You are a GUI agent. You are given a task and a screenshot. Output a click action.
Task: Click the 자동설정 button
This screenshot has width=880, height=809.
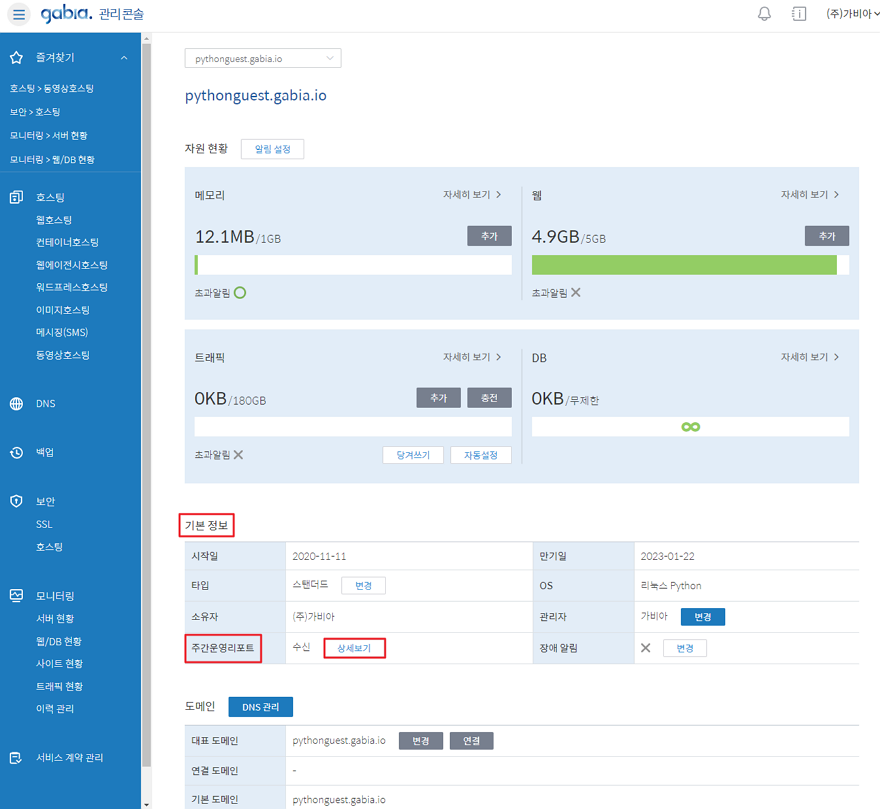(x=480, y=455)
